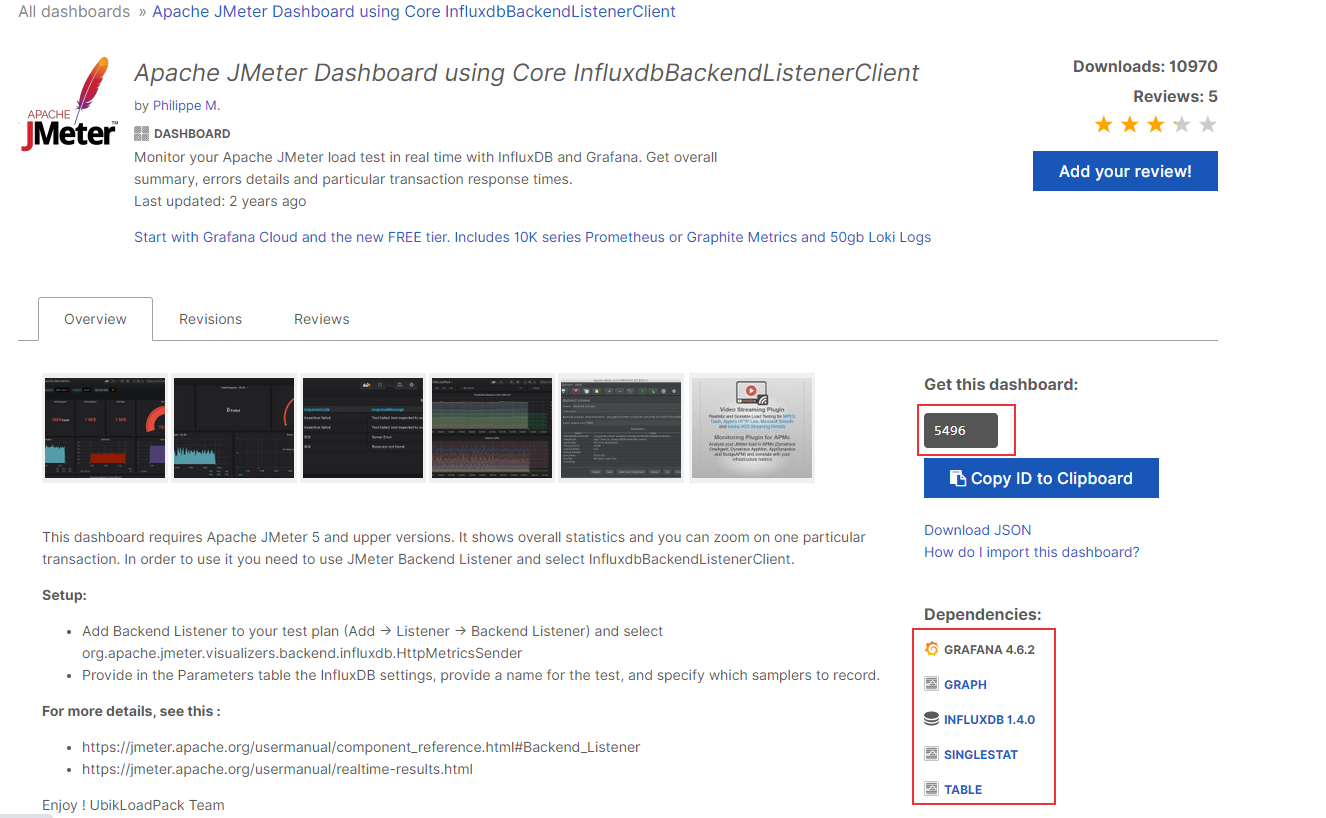The width and height of the screenshot is (1326, 818).
Task: Click Copy ID to Clipboard button
Action: 1041,478
